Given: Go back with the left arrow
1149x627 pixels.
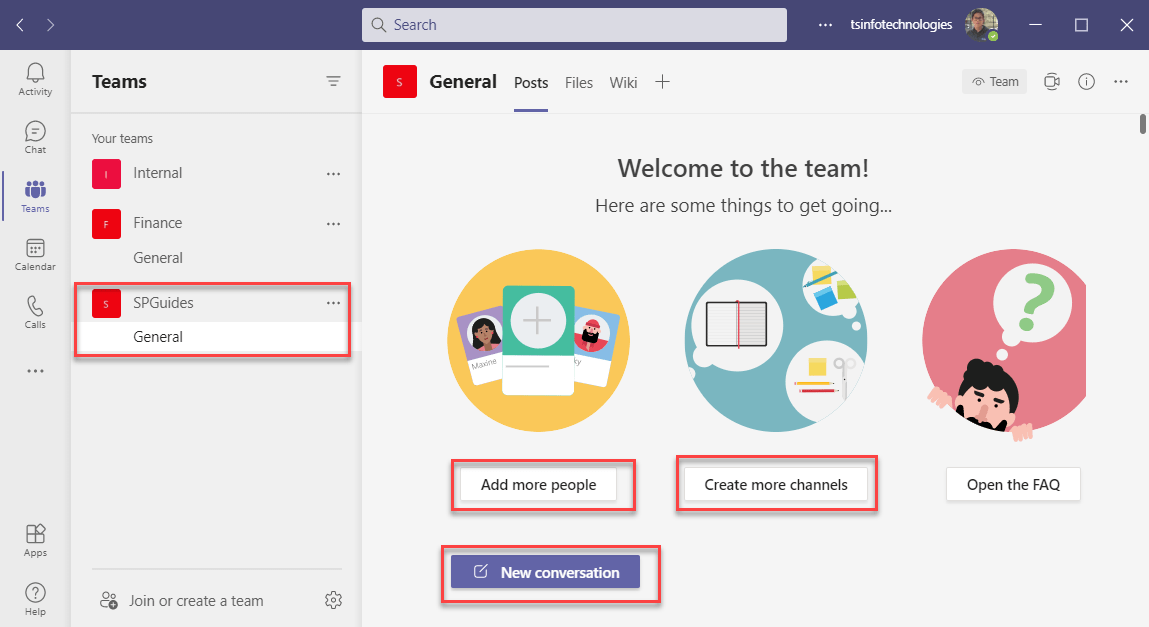Looking at the screenshot, I should 21,25.
